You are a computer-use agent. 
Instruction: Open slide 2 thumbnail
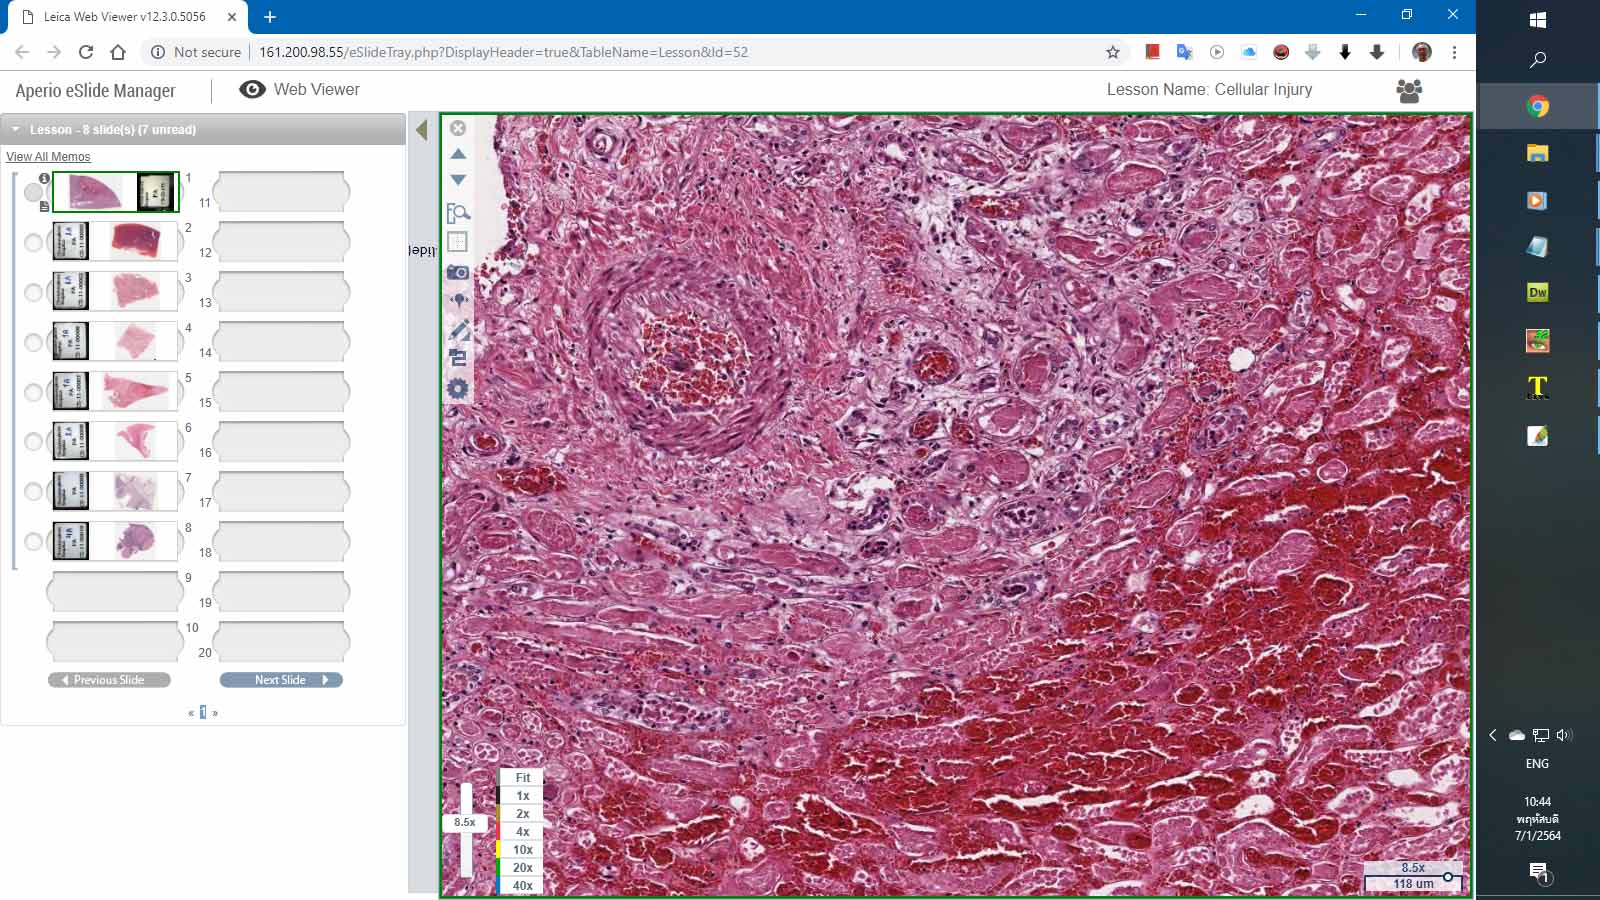click(115, 241)
